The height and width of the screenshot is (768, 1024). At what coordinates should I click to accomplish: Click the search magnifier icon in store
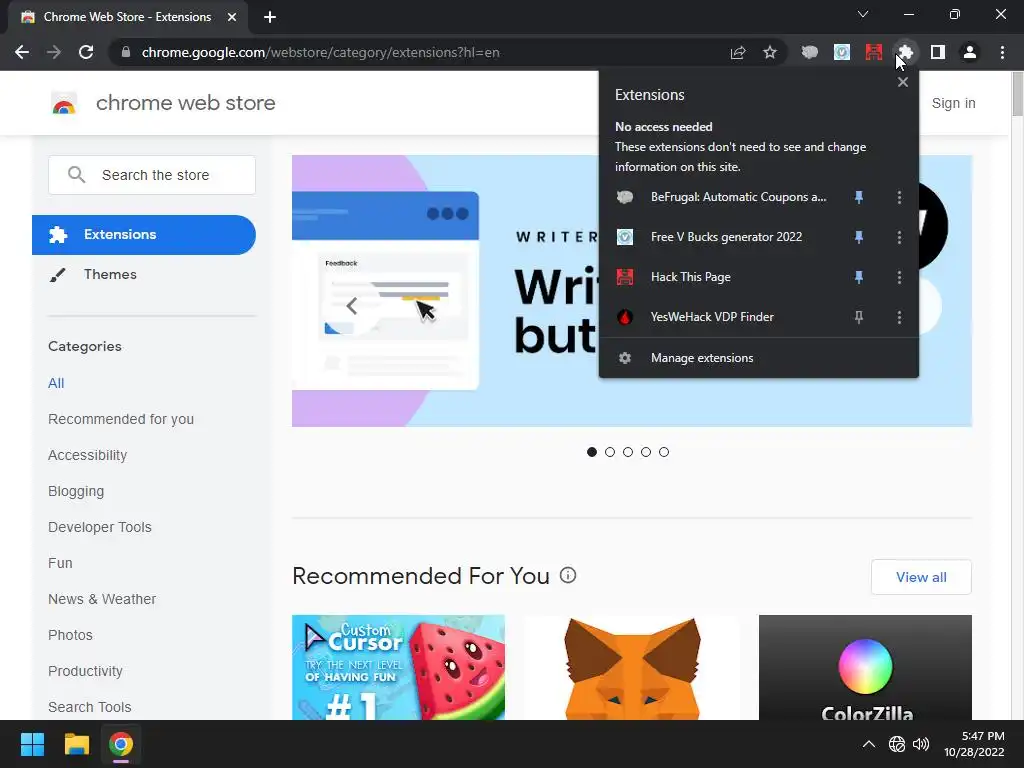pos(76,174)
